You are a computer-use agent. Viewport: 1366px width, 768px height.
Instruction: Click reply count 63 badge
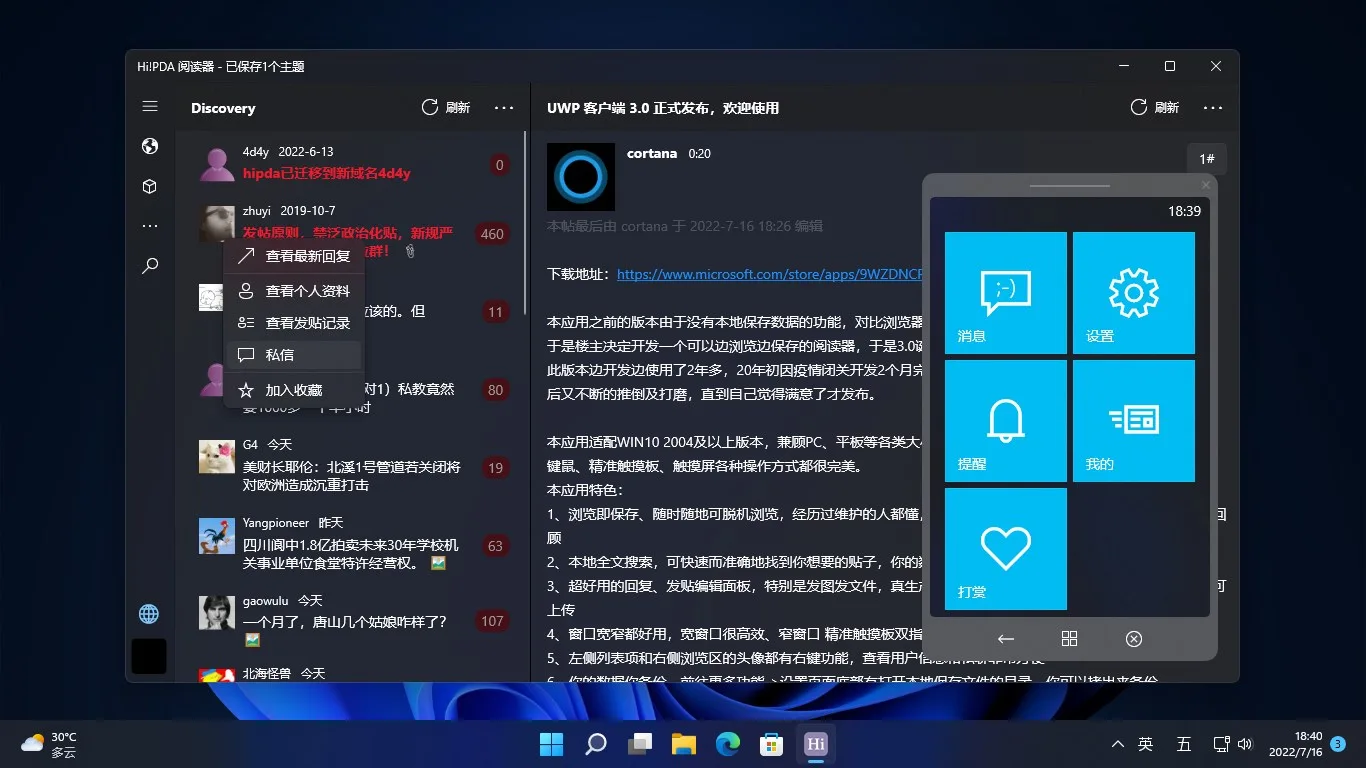(495, 546)
